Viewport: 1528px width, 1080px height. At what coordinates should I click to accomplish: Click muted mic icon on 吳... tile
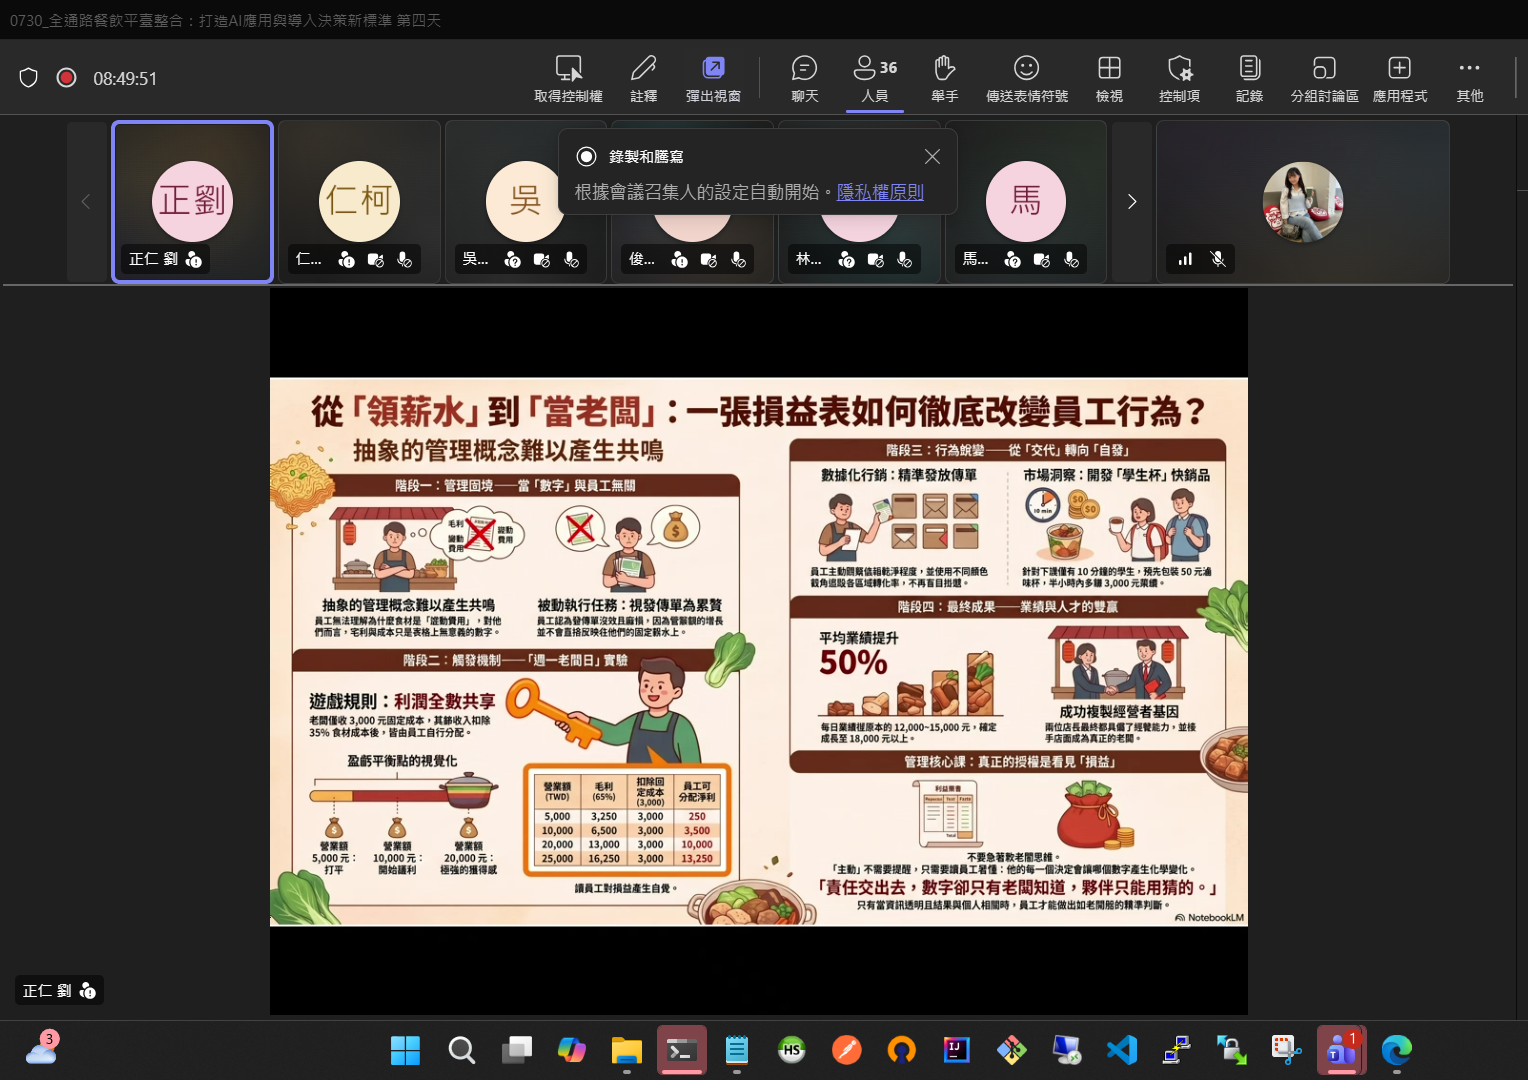[571, 260]
